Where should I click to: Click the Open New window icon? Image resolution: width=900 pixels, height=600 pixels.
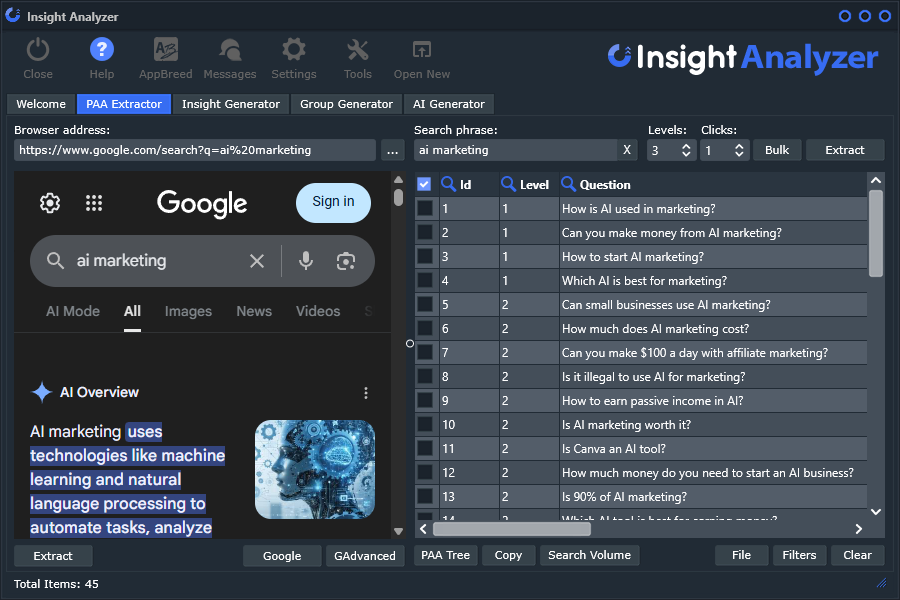[x=421, y=50]
